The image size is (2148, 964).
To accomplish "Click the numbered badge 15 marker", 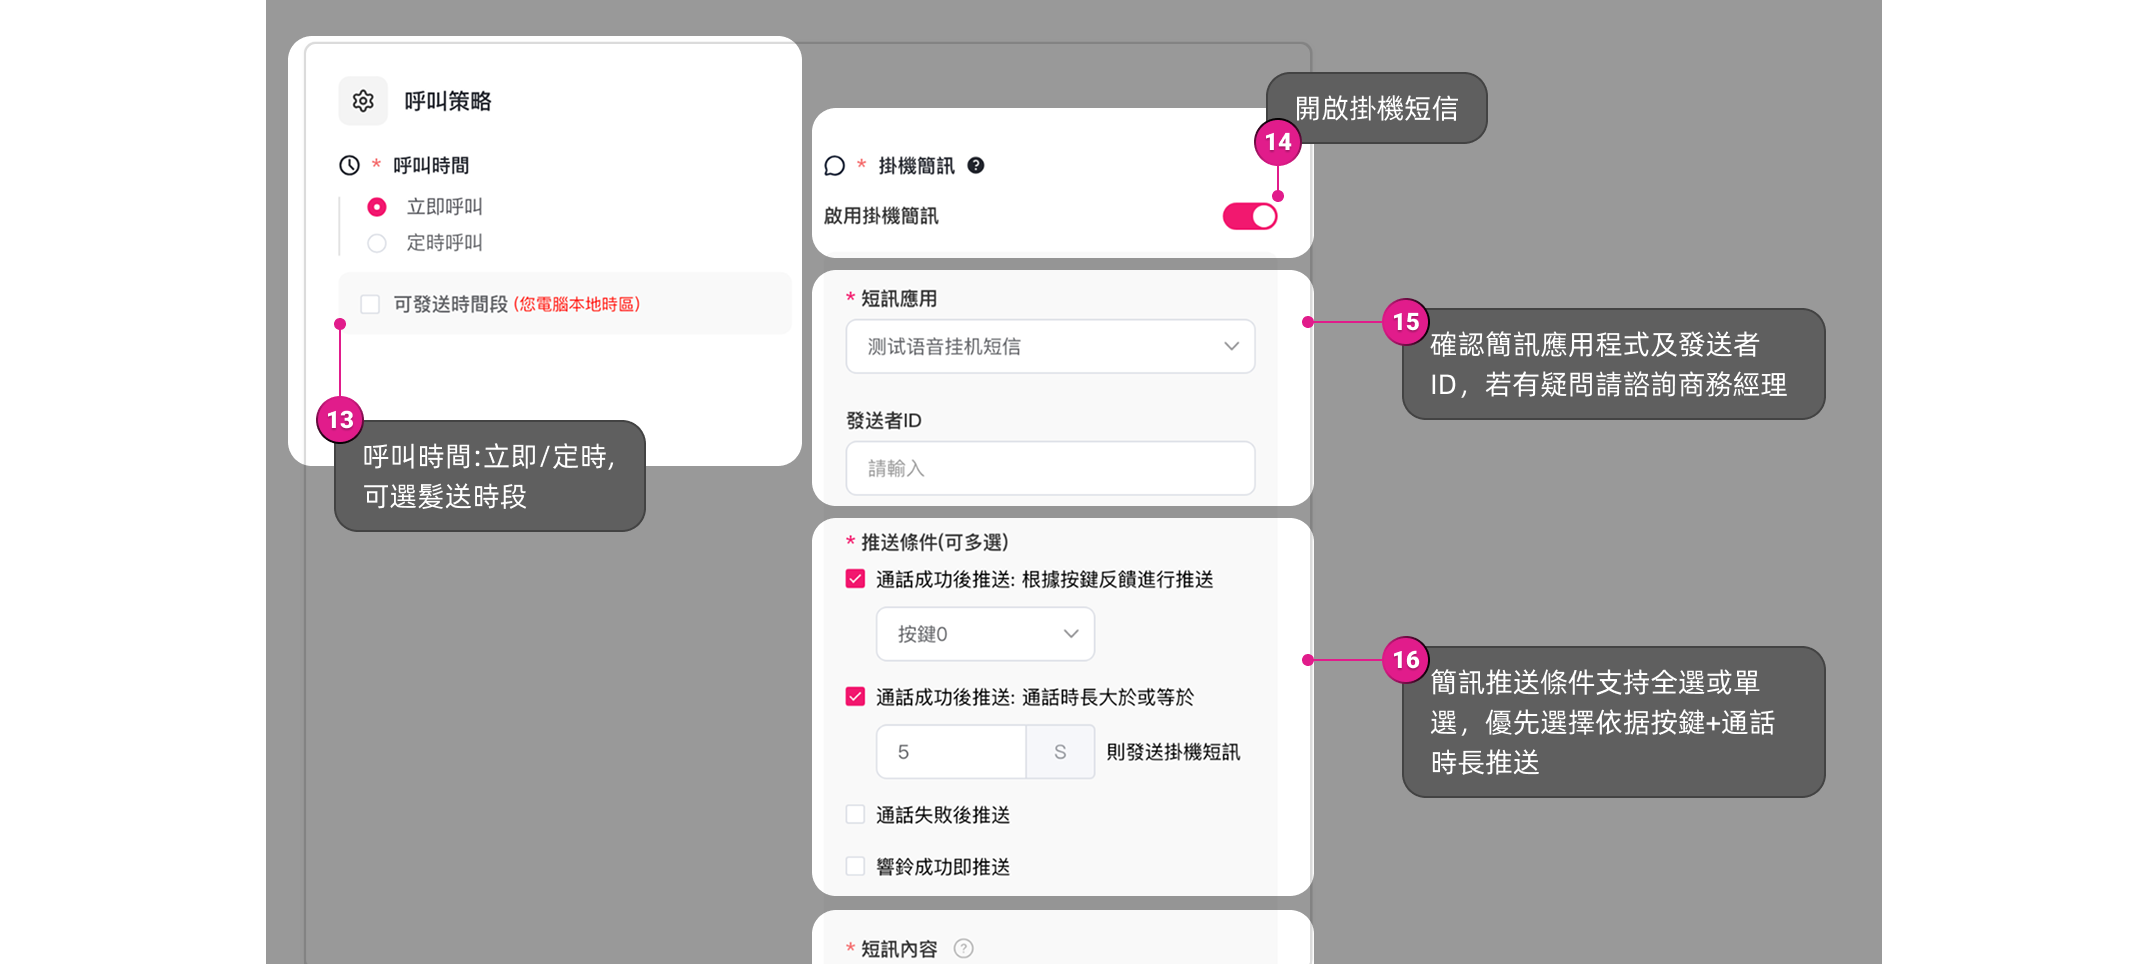I will [x=1406, y=322].
